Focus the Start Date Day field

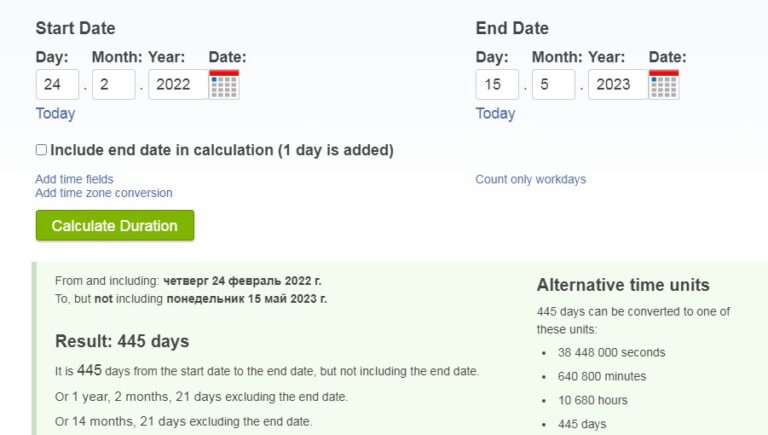pyautogui.click(x=57, y=84)
